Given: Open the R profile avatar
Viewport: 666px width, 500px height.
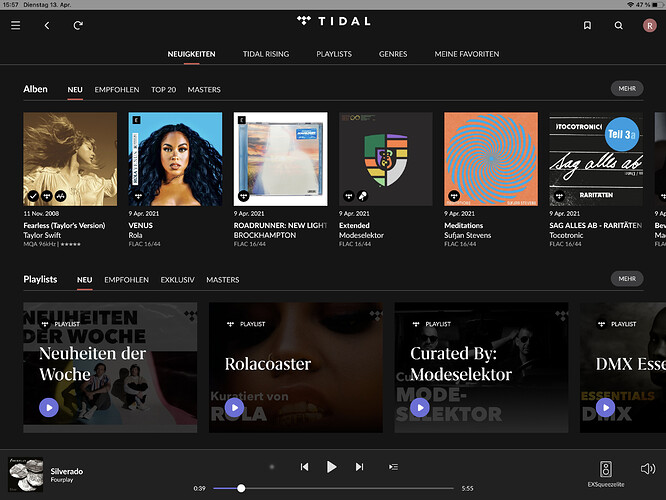Looking at the screenshot, I should pos(649,25).
